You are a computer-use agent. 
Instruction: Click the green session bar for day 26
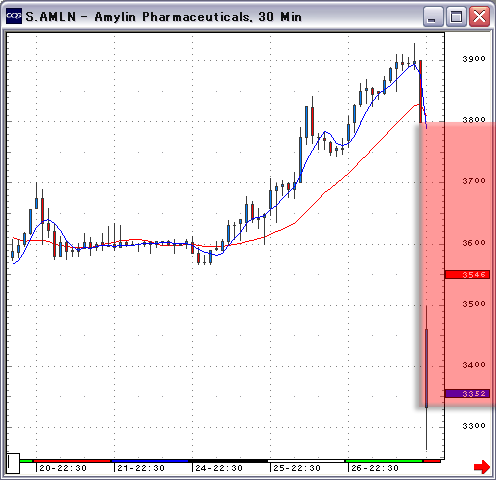384,461
